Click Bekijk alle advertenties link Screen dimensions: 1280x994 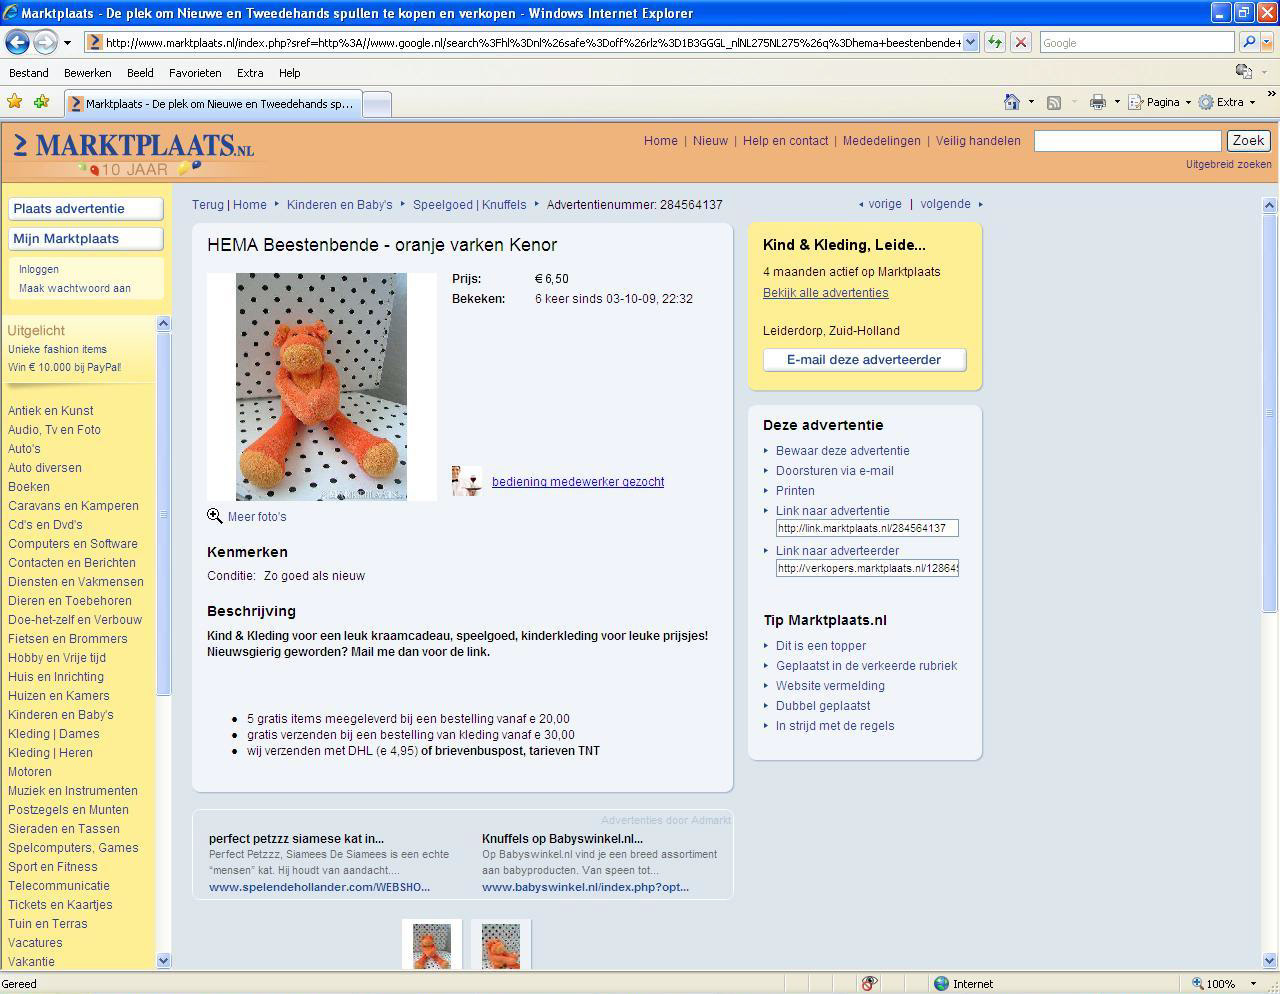click(x=825, y=293)
